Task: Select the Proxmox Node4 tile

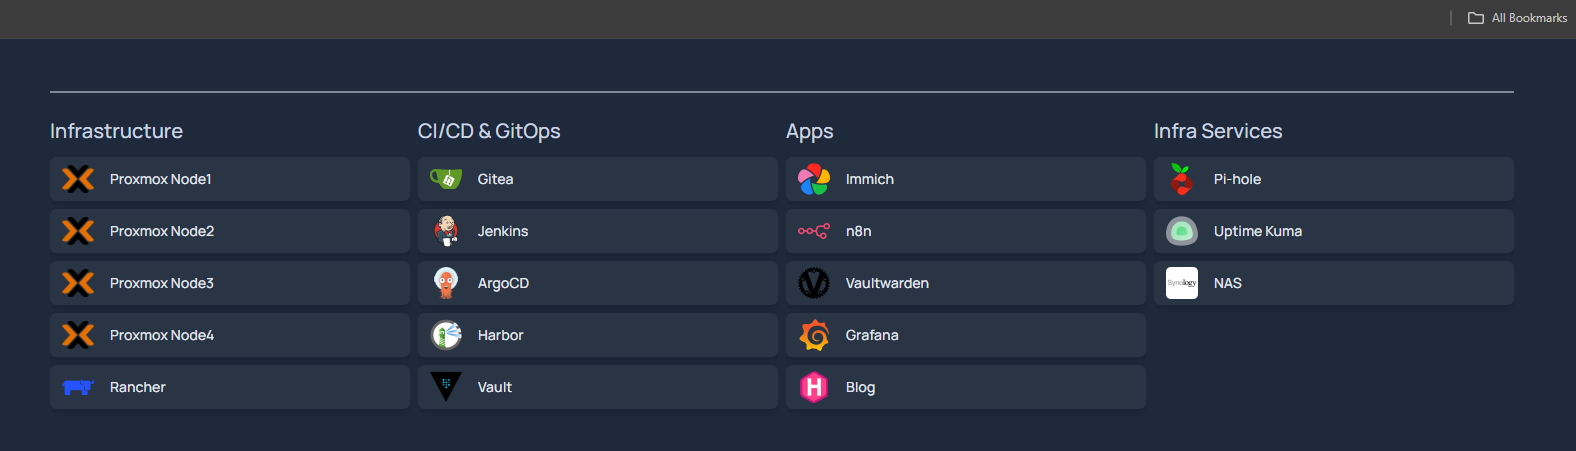Action: coord(230,335)
